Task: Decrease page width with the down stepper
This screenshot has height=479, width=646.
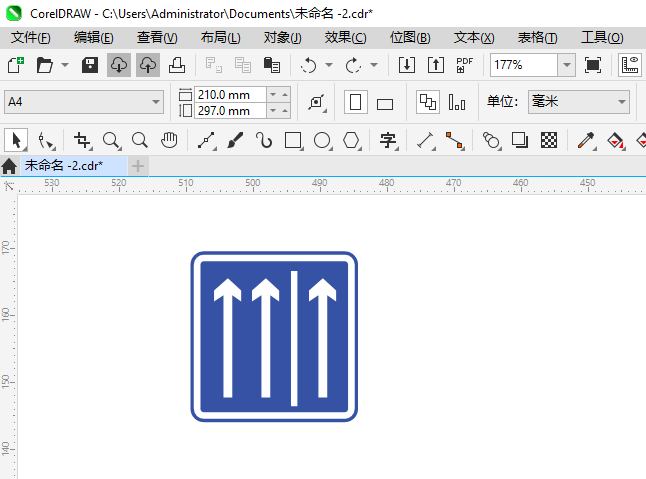Action: [x=273, y=95]
